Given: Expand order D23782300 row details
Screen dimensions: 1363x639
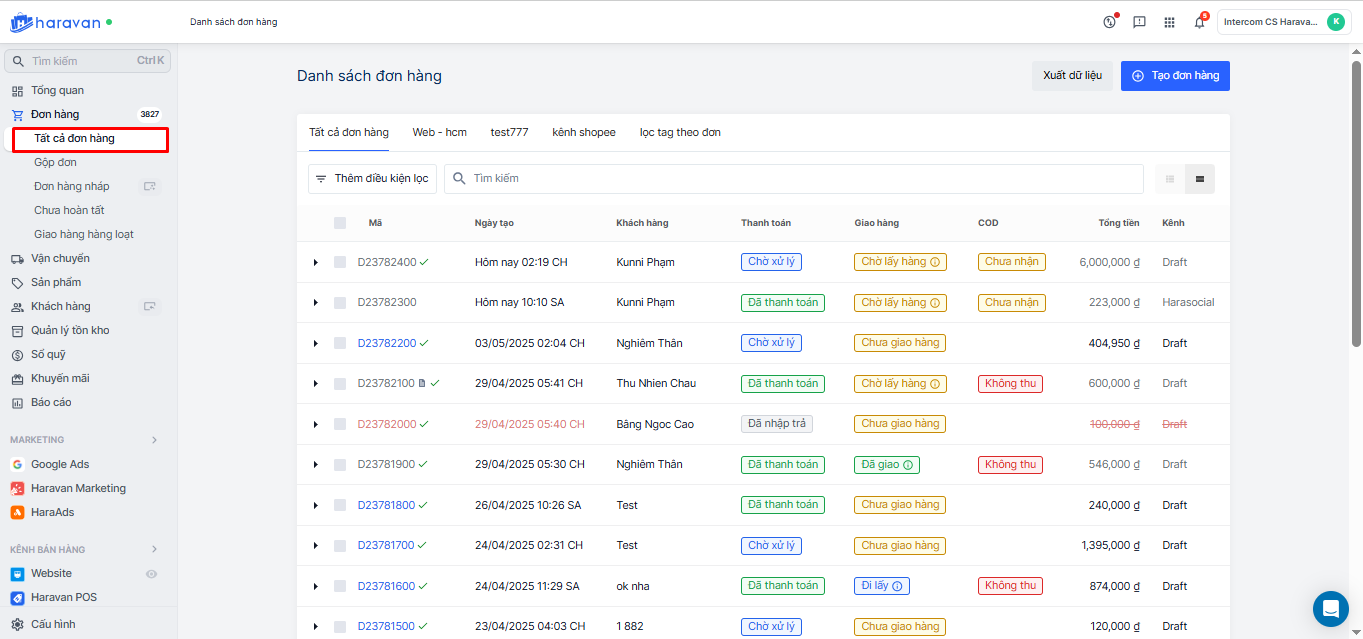Looking at the screenshot, I should (x=315, y=303).
